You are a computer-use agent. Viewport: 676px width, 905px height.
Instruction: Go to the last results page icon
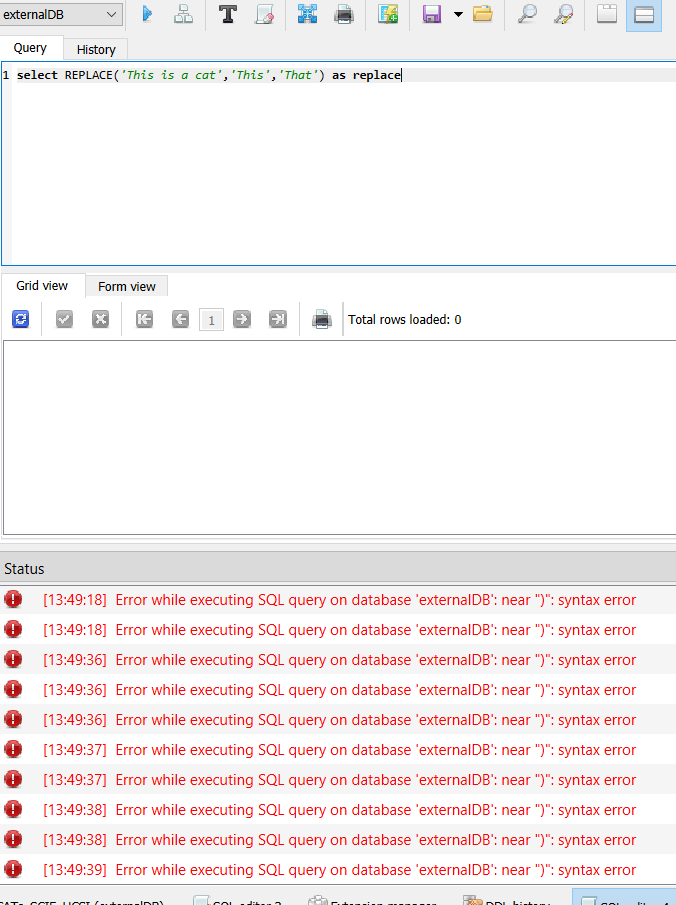pyautogui.click(x=278, y=319)
